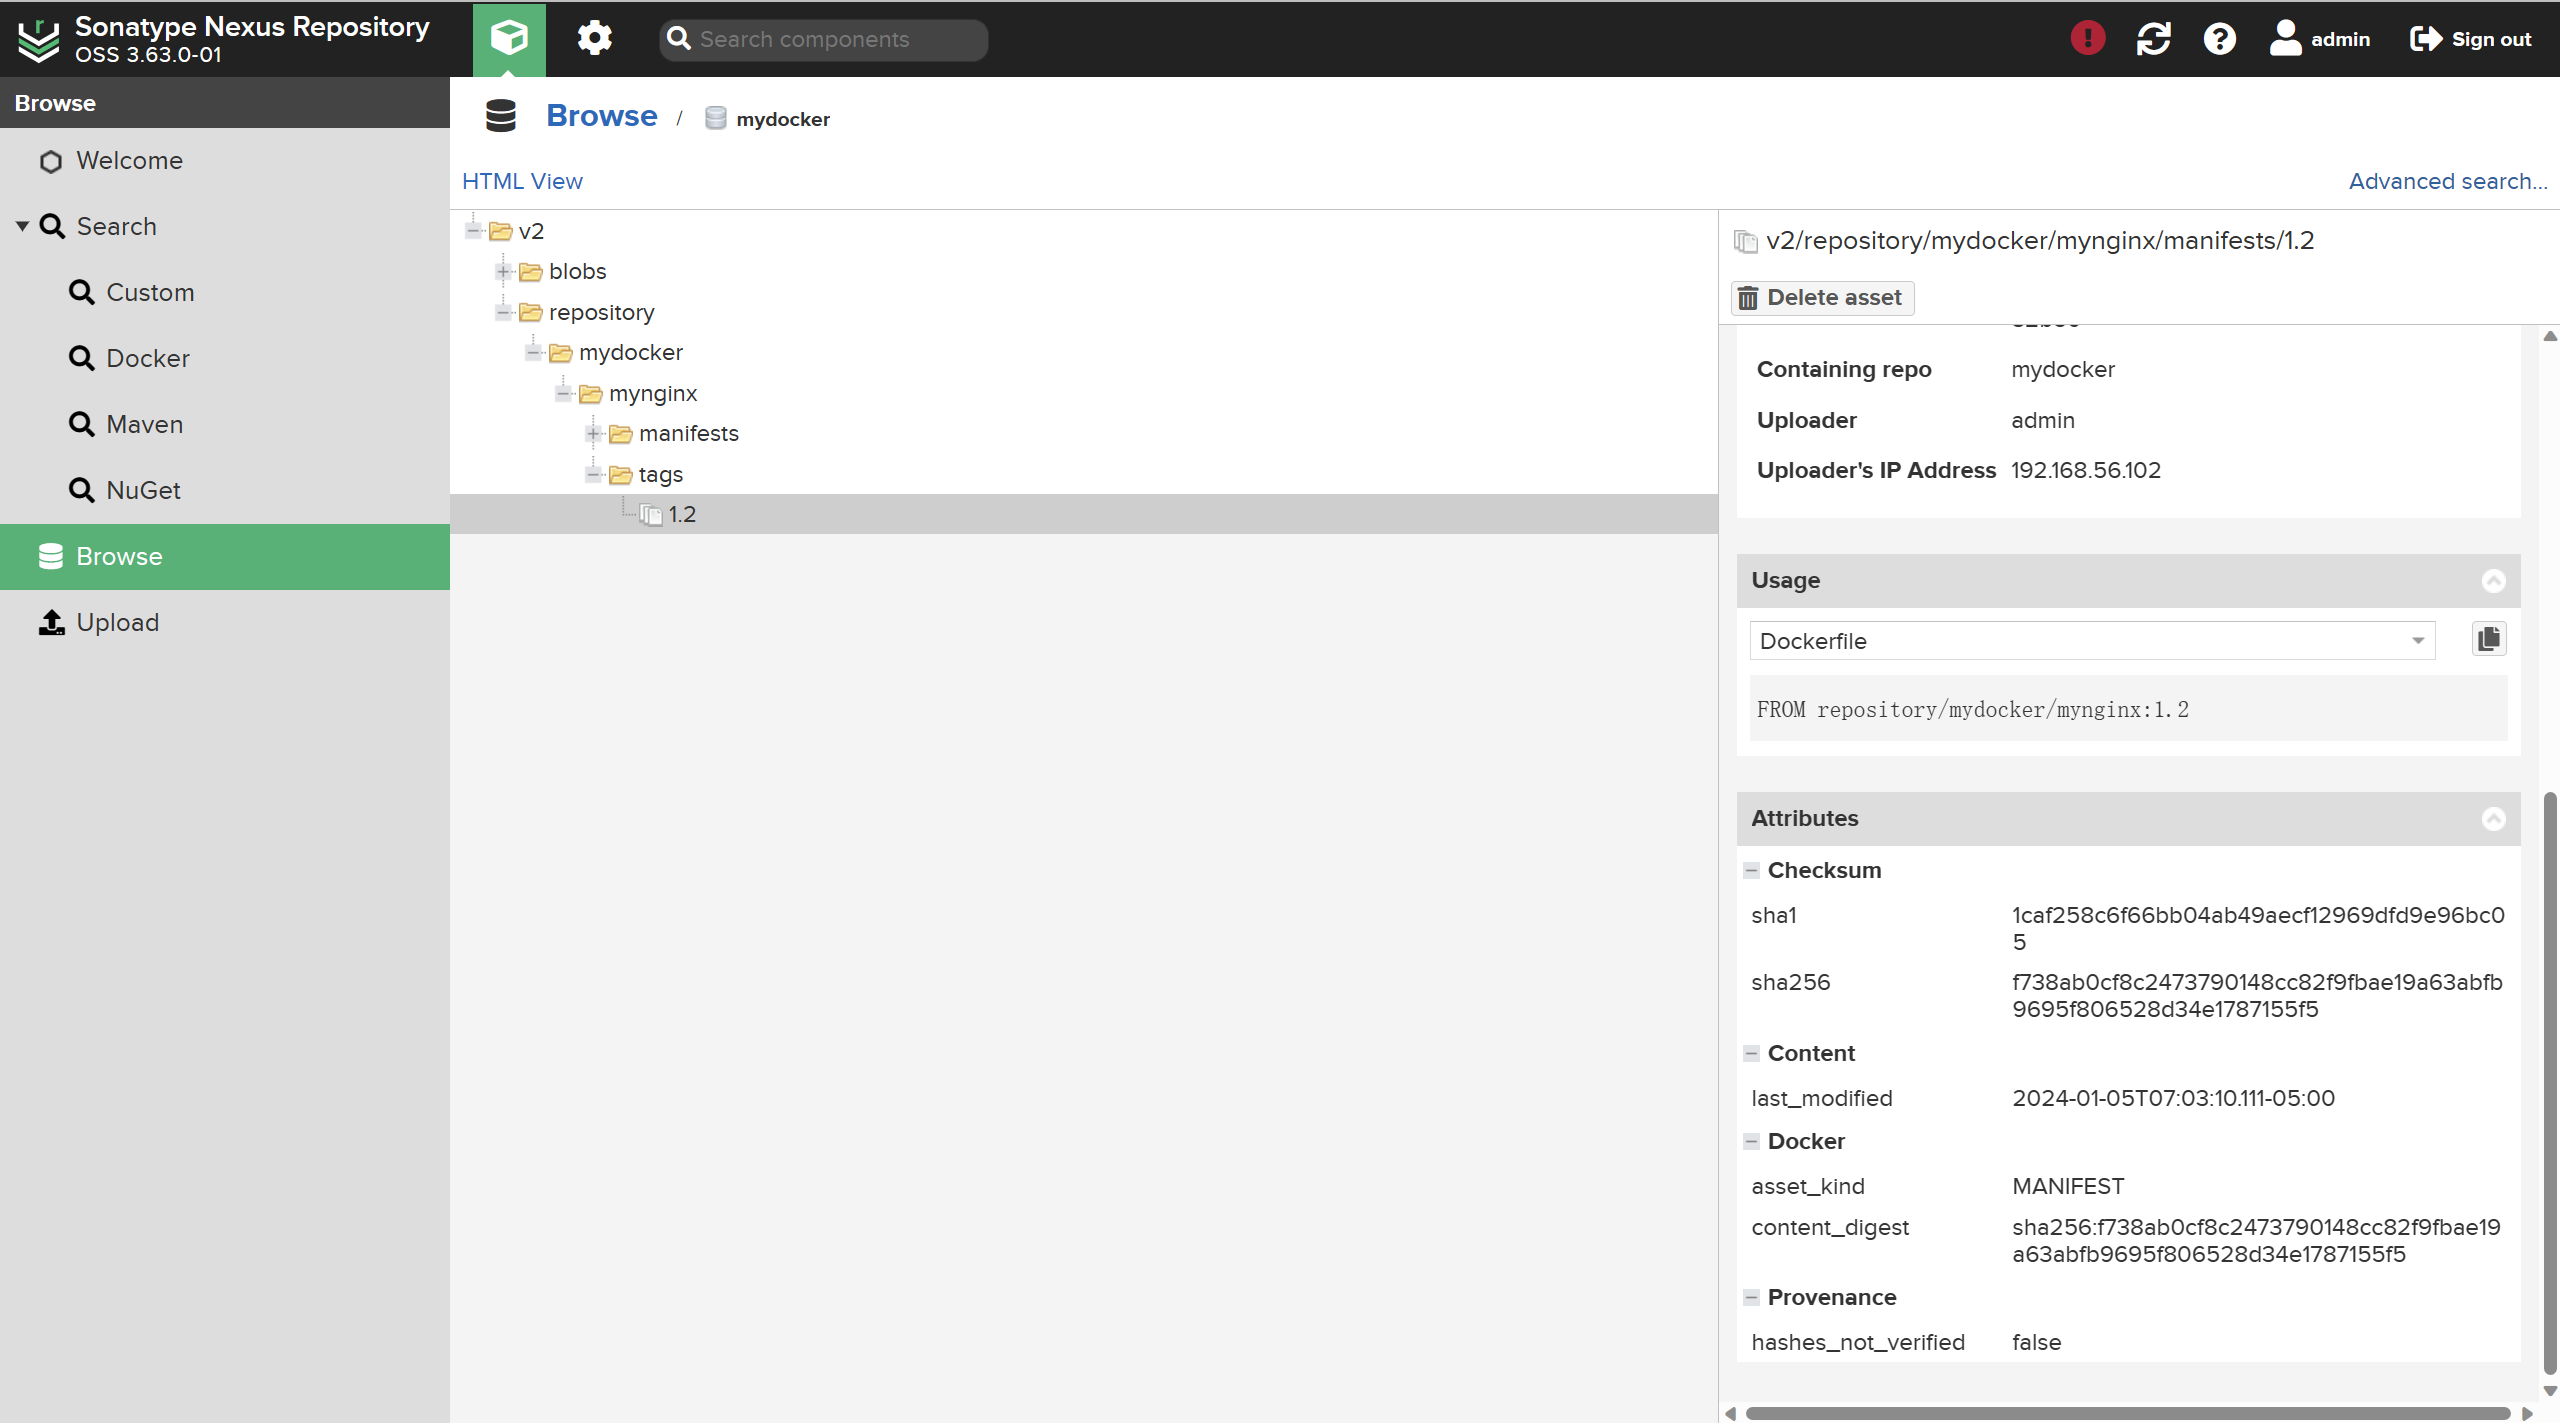Collapse the Checksum group

click(x=1751, y=871)
